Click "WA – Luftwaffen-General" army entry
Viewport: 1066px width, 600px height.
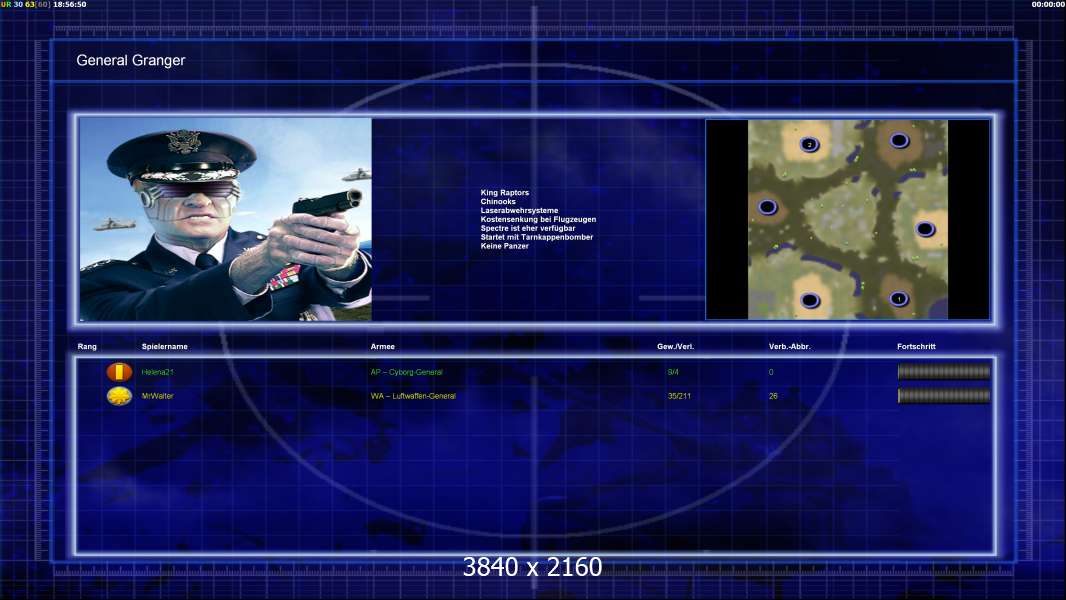coord(413,396)
